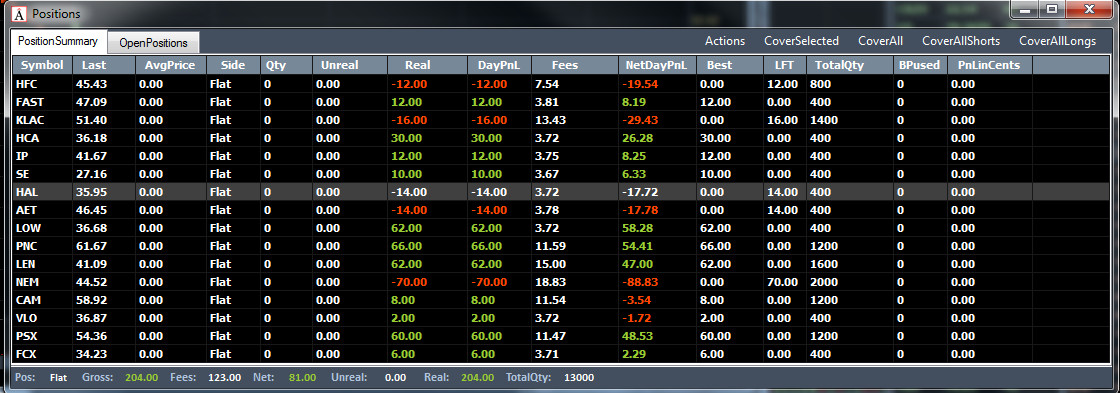1120x393 pixels.
Task: Click CoverAllShorts
Action: [961, 41]
